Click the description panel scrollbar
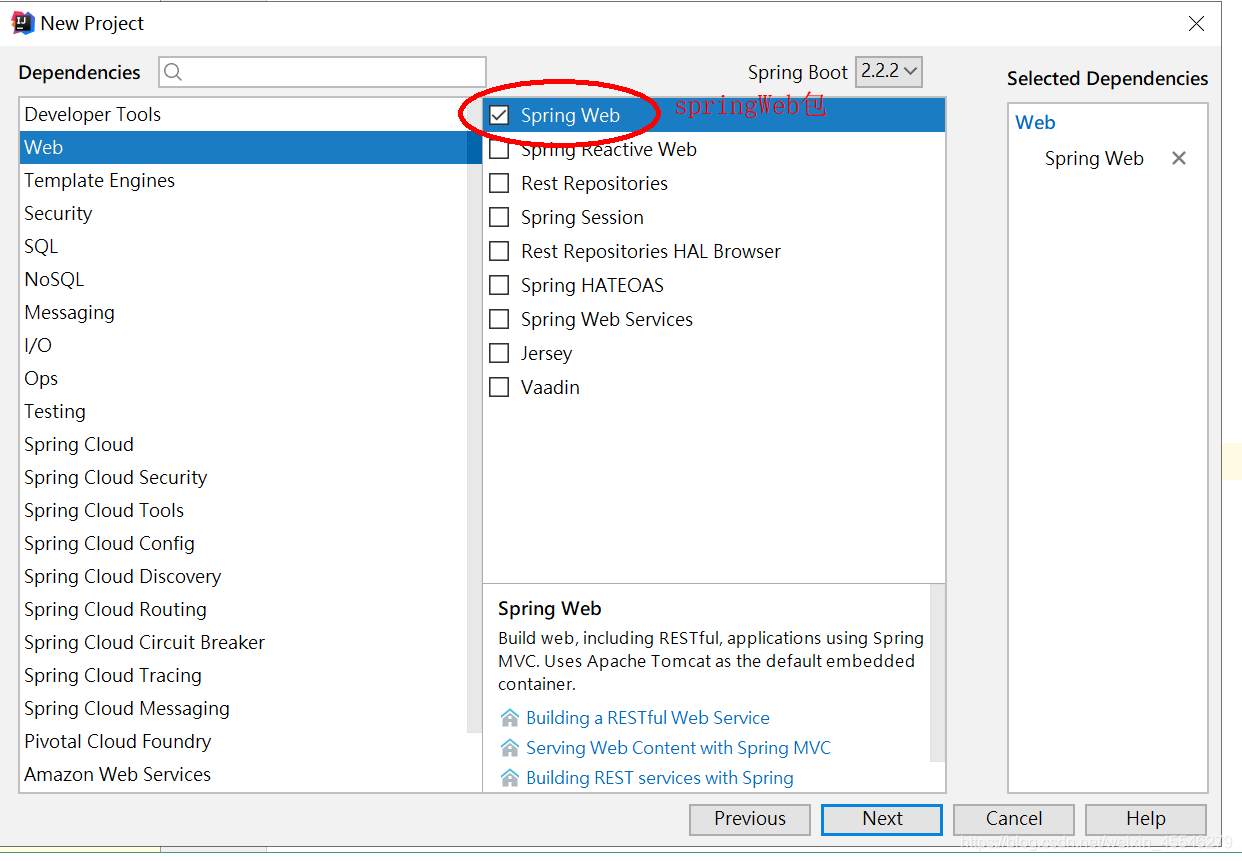Viewport: 1242px width, 861px height. pyautogui.click(x=937, y=673)
